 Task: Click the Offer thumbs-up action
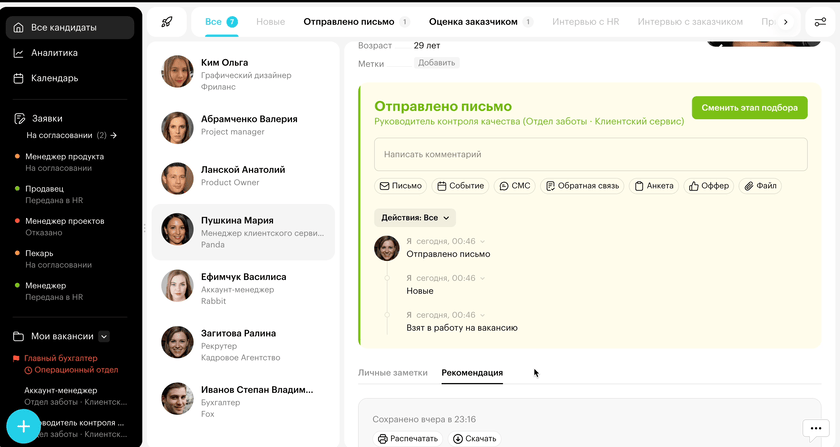pos(708,186)
